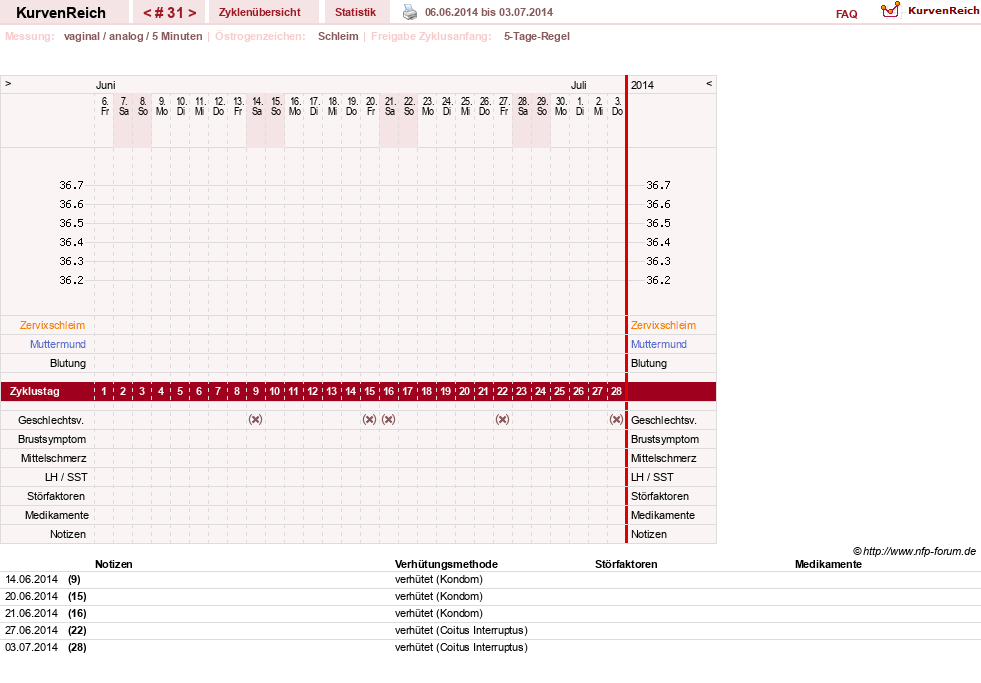Click Störfaktoren column header in notes table

[626, 564]
